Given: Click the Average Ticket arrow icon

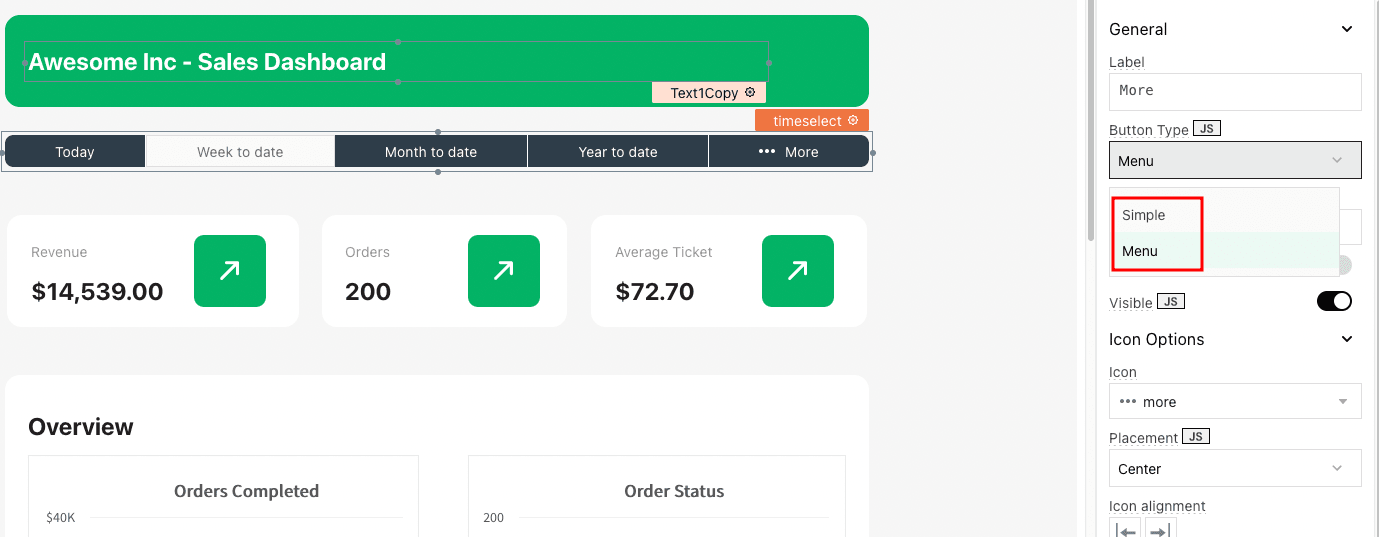Looking at the screenshot, I should coord(798,271).
